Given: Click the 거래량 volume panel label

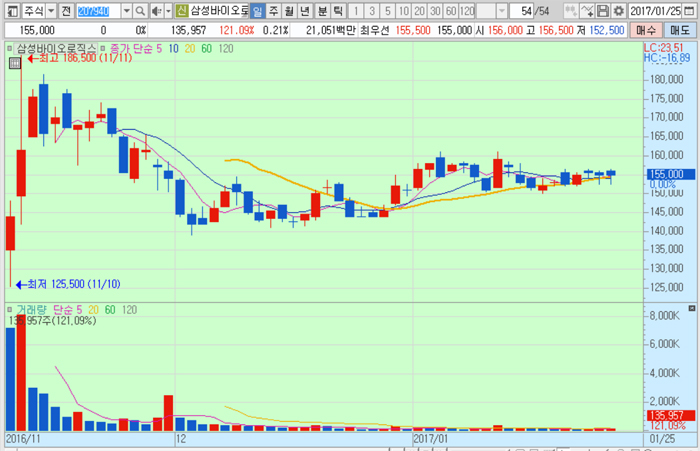Looking at the screenshot, I should [x=31, y=309].
